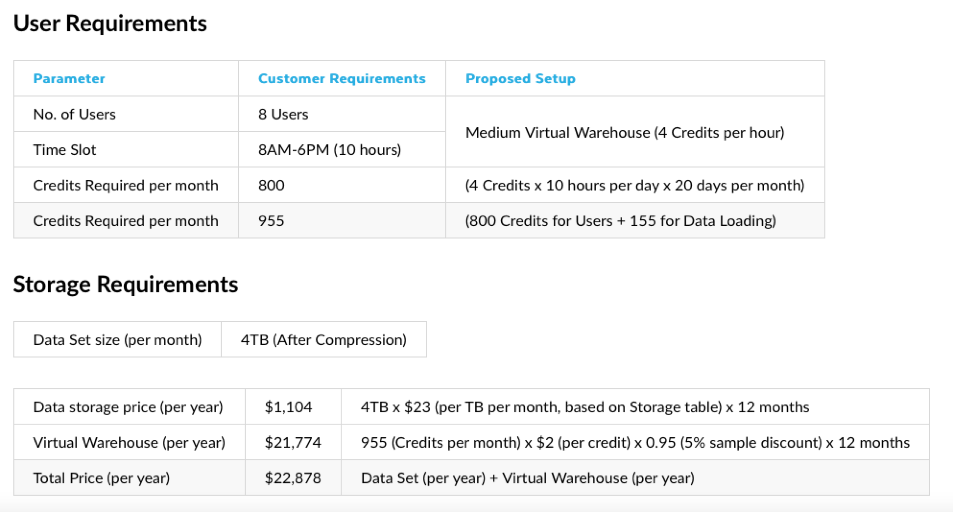Select the 5% sample discount formula cell
This screenshot has height=512, width=953.
pyautogui.click(x=635, y=442)
